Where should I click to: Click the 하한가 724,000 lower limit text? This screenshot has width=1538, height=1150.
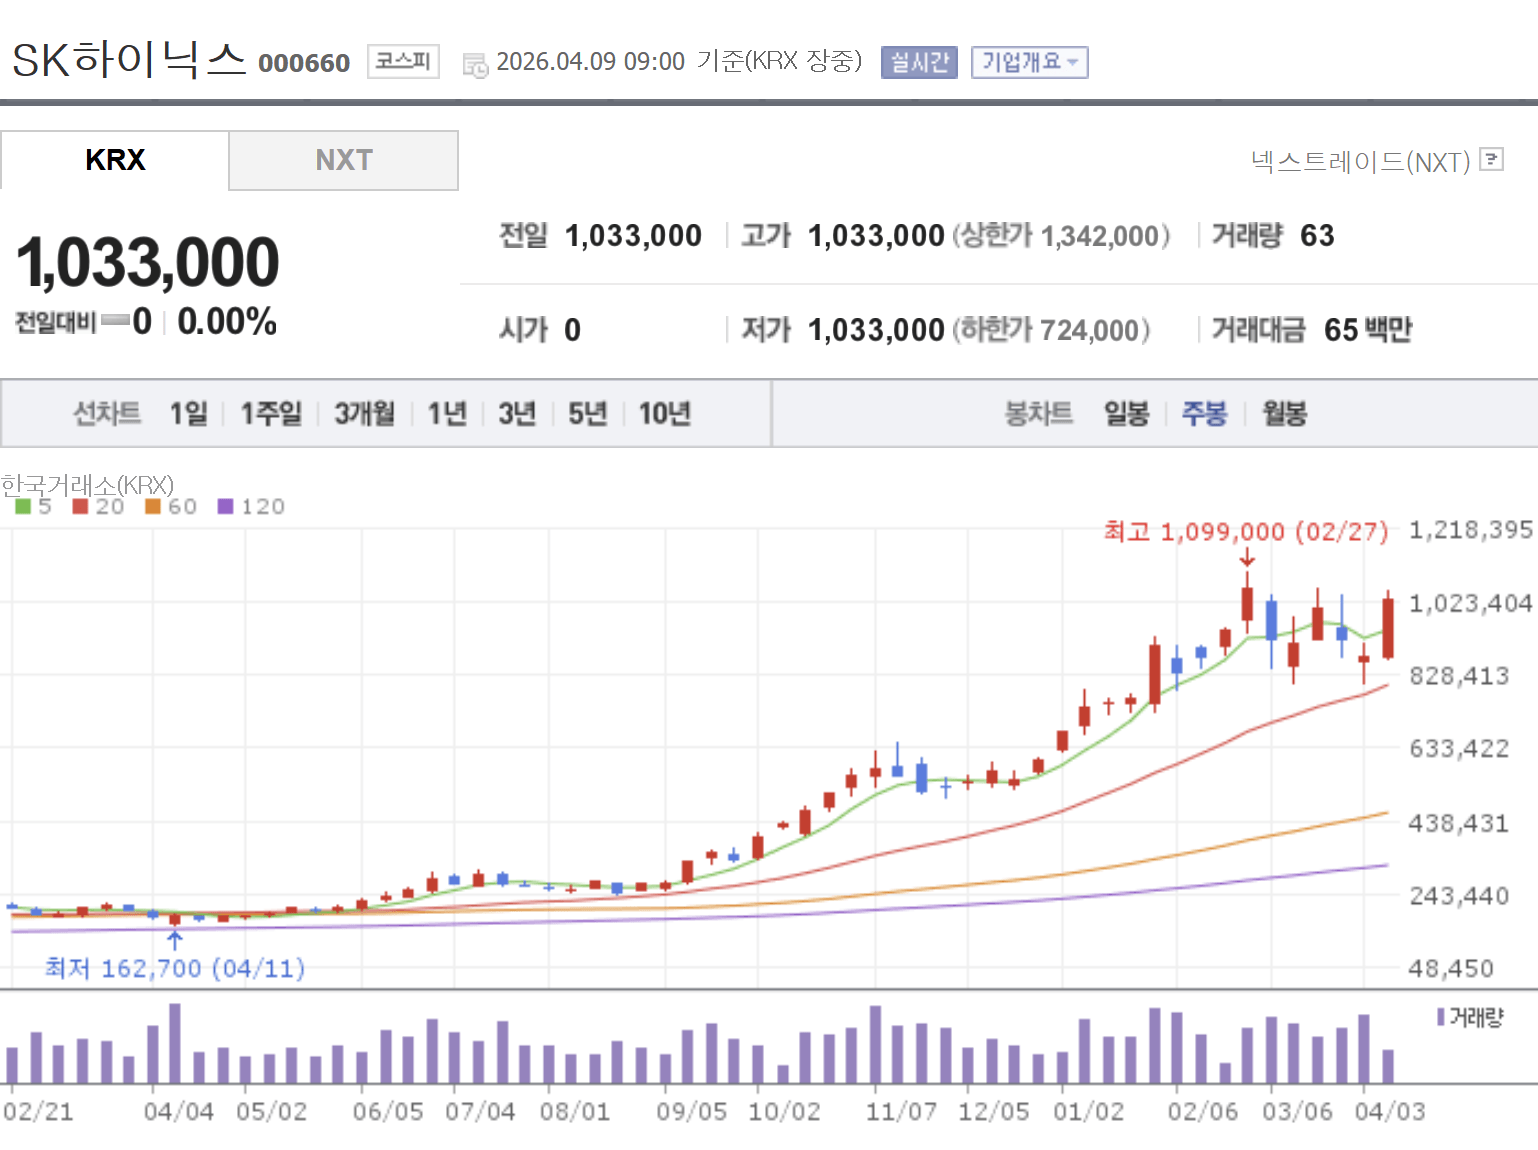click(x=1051, y=330)
